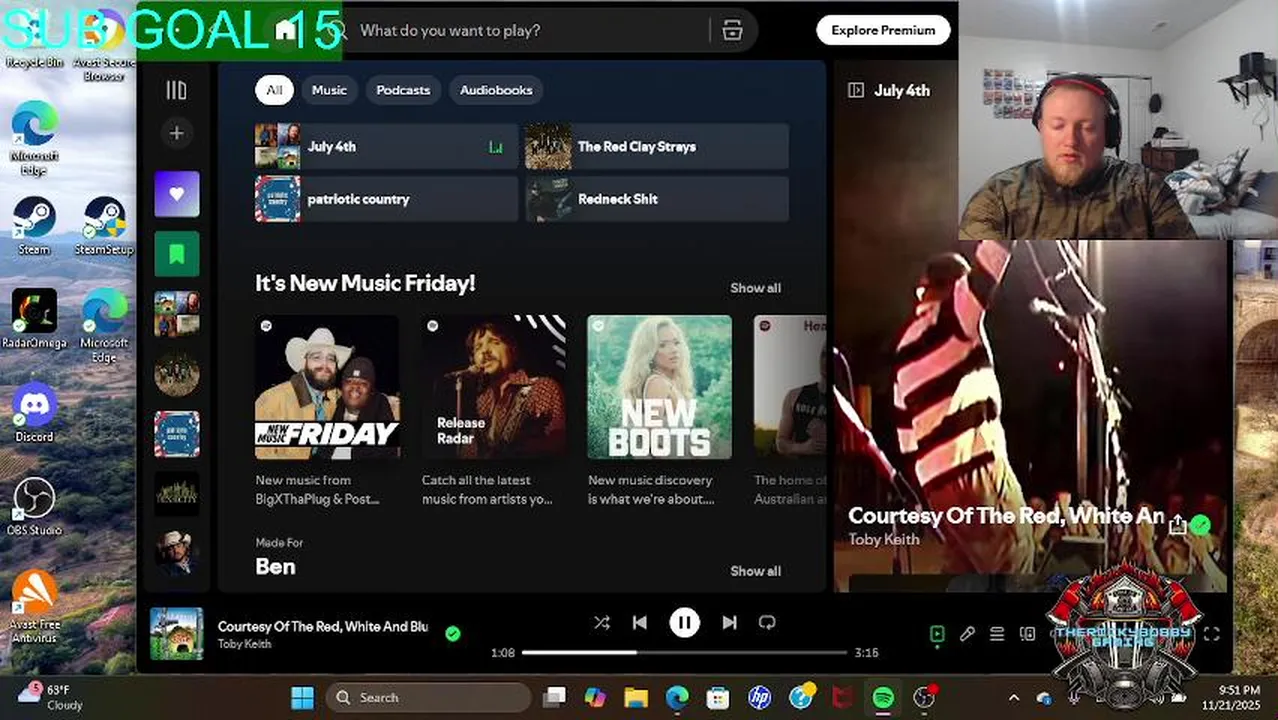Click Courtesy Of The Red song title in bottom bar
Image resolution: width=1278 pixels, height=720 pixels.
(323, 626)
